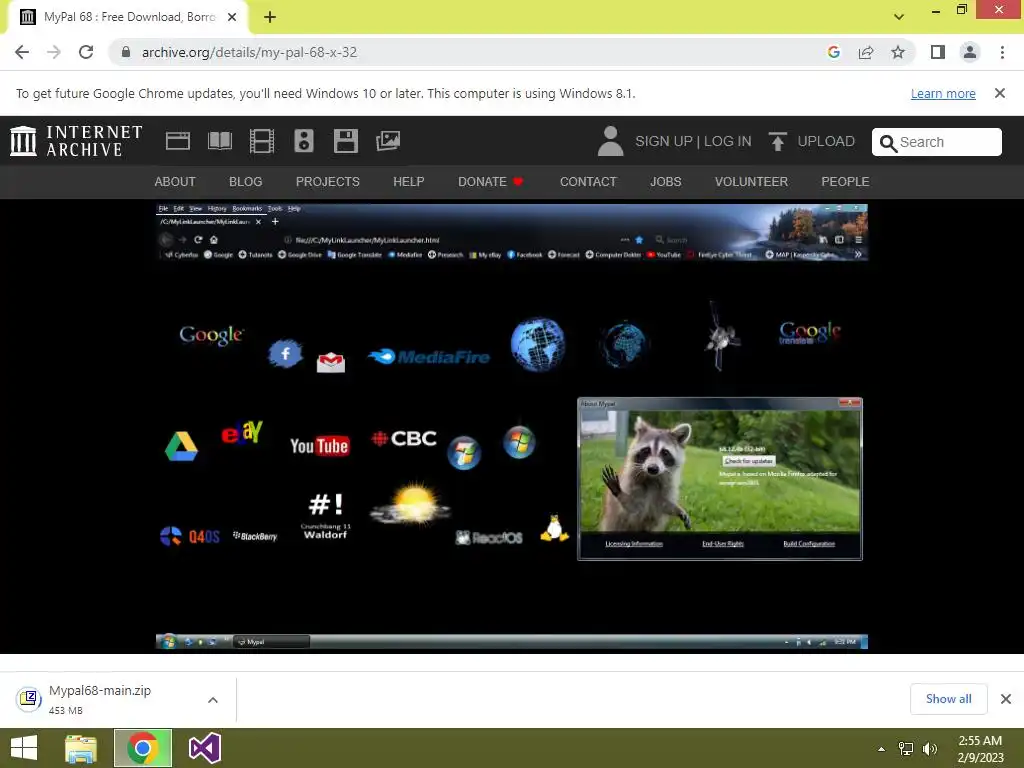Open Windows Start button

(24, 748)
